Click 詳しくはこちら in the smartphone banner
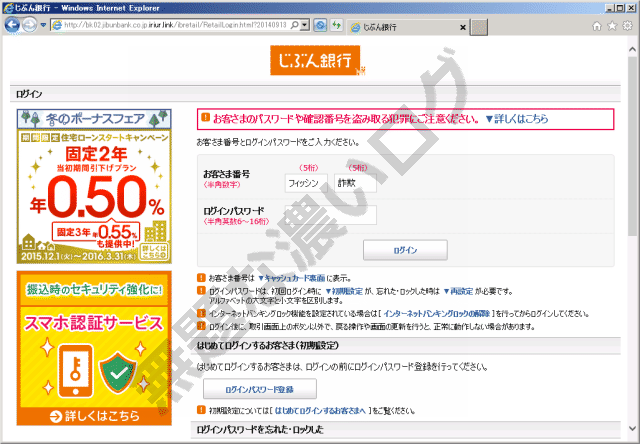Screen dimensions: 640x444 95,416
